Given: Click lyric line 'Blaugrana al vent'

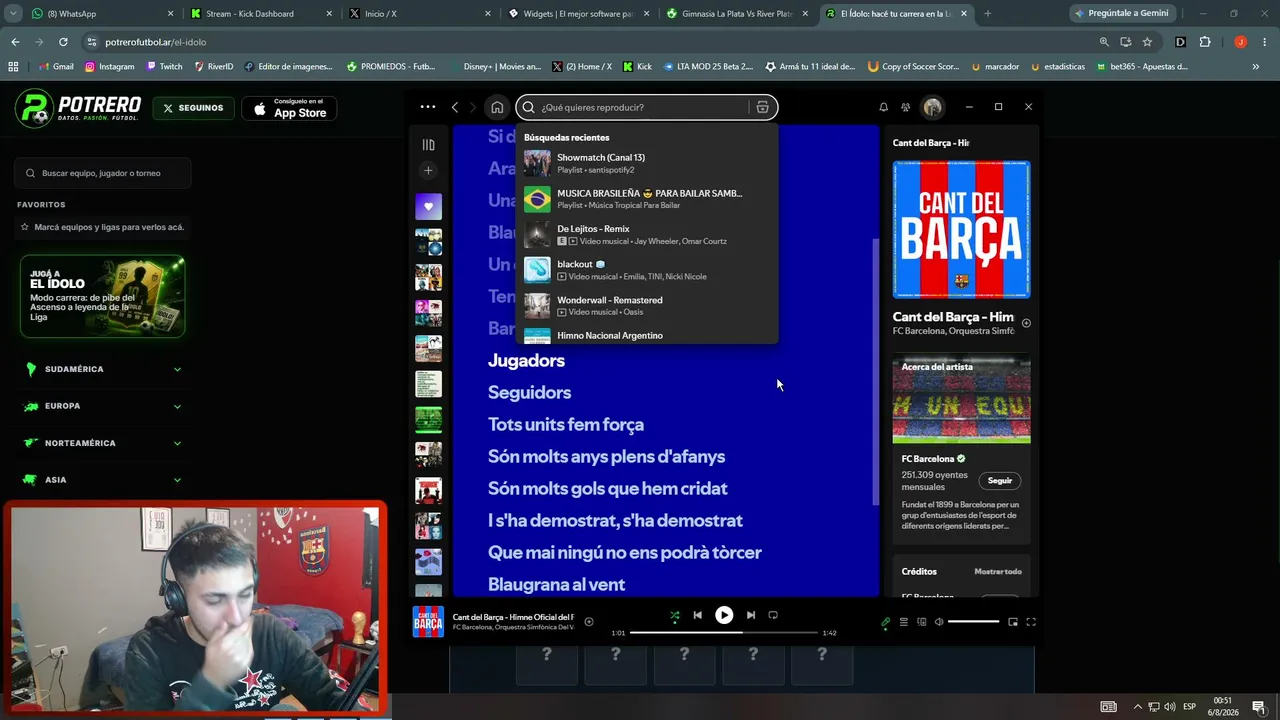Looking at the screenshot, I should point(556,585).
